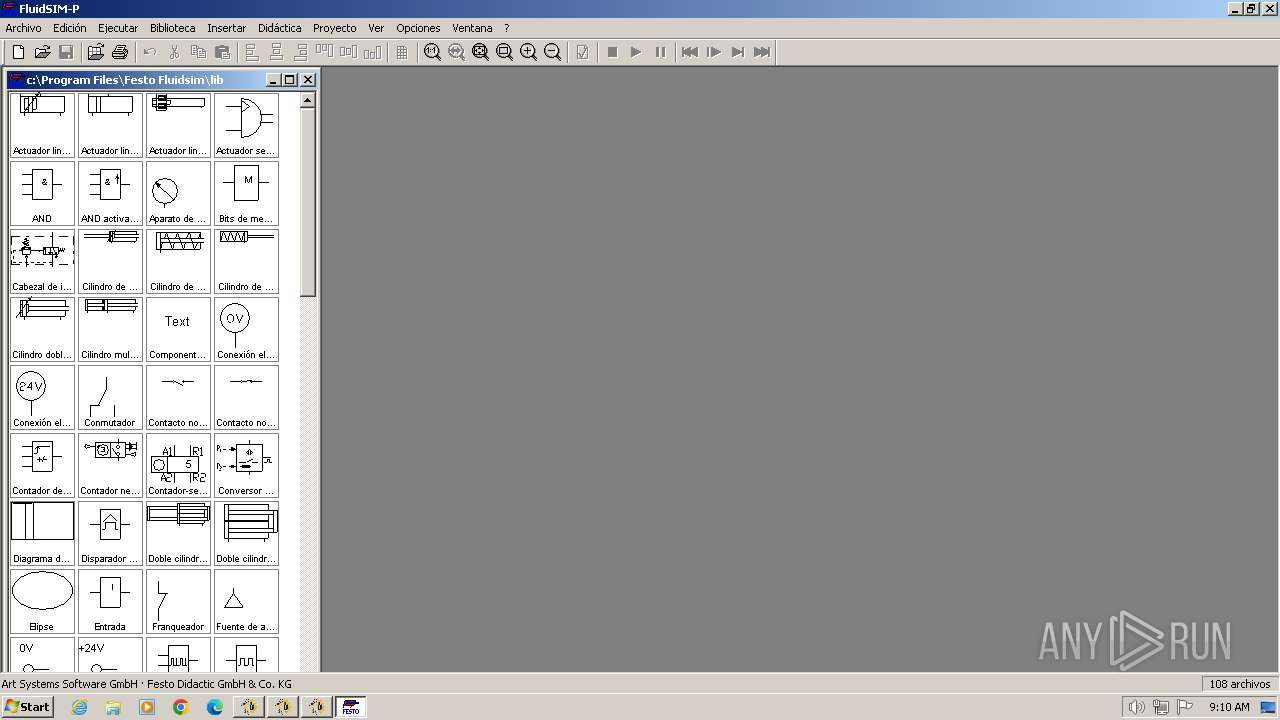Click the library panel vertical scrollbar thumb
Screen dimensions: 1280x720
(x=307, y=202)
